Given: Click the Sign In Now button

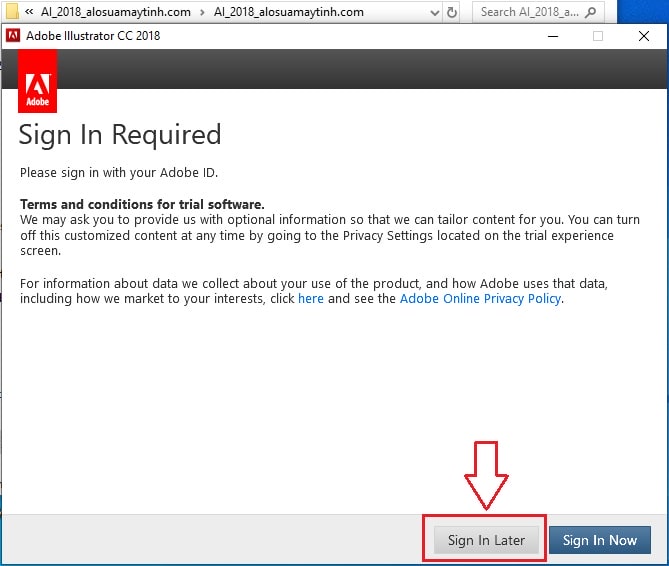Looking at the screenshot, I should coord(599,540).
